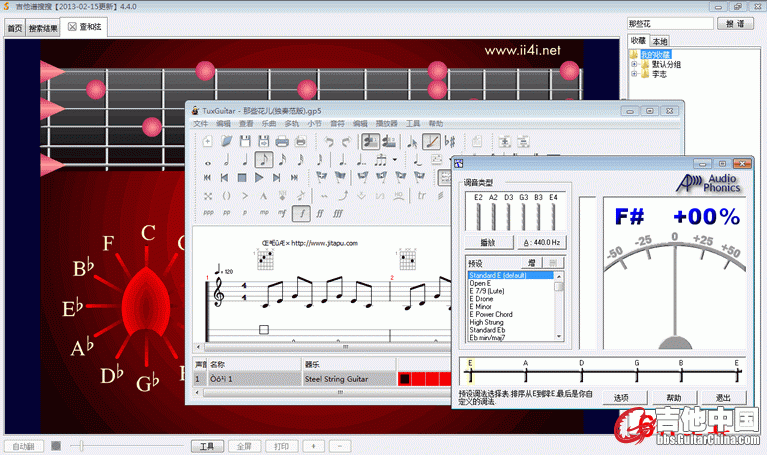Open TuxGuitar 小节 menu

(315, 124)
